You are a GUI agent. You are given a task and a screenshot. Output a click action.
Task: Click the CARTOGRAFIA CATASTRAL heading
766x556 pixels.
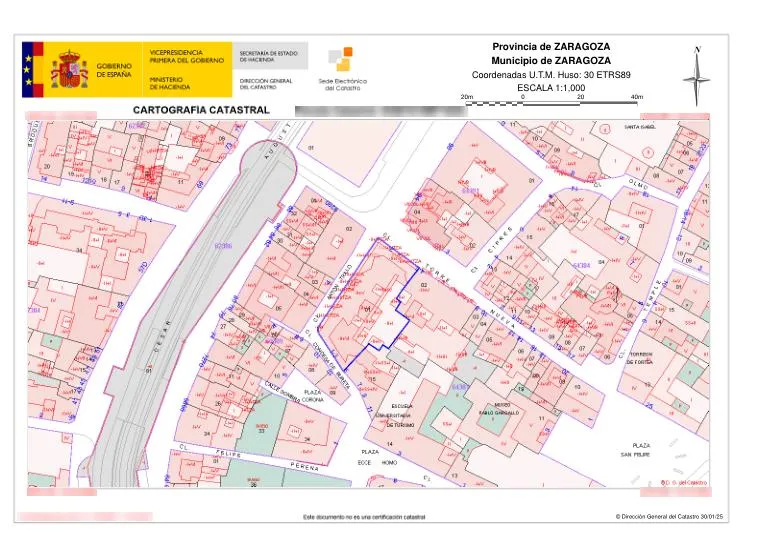click(201, 110)
